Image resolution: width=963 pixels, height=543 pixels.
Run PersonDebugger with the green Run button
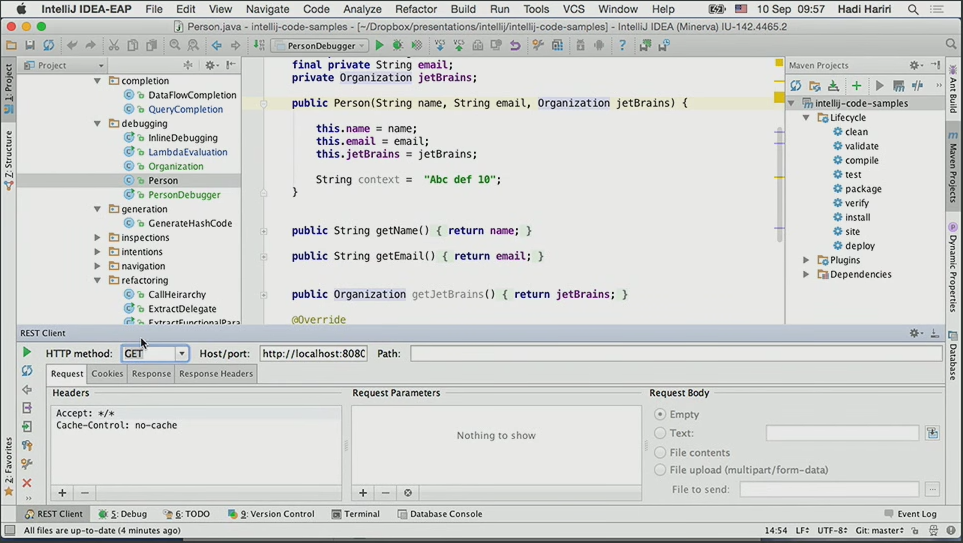(x=379, y=45)
